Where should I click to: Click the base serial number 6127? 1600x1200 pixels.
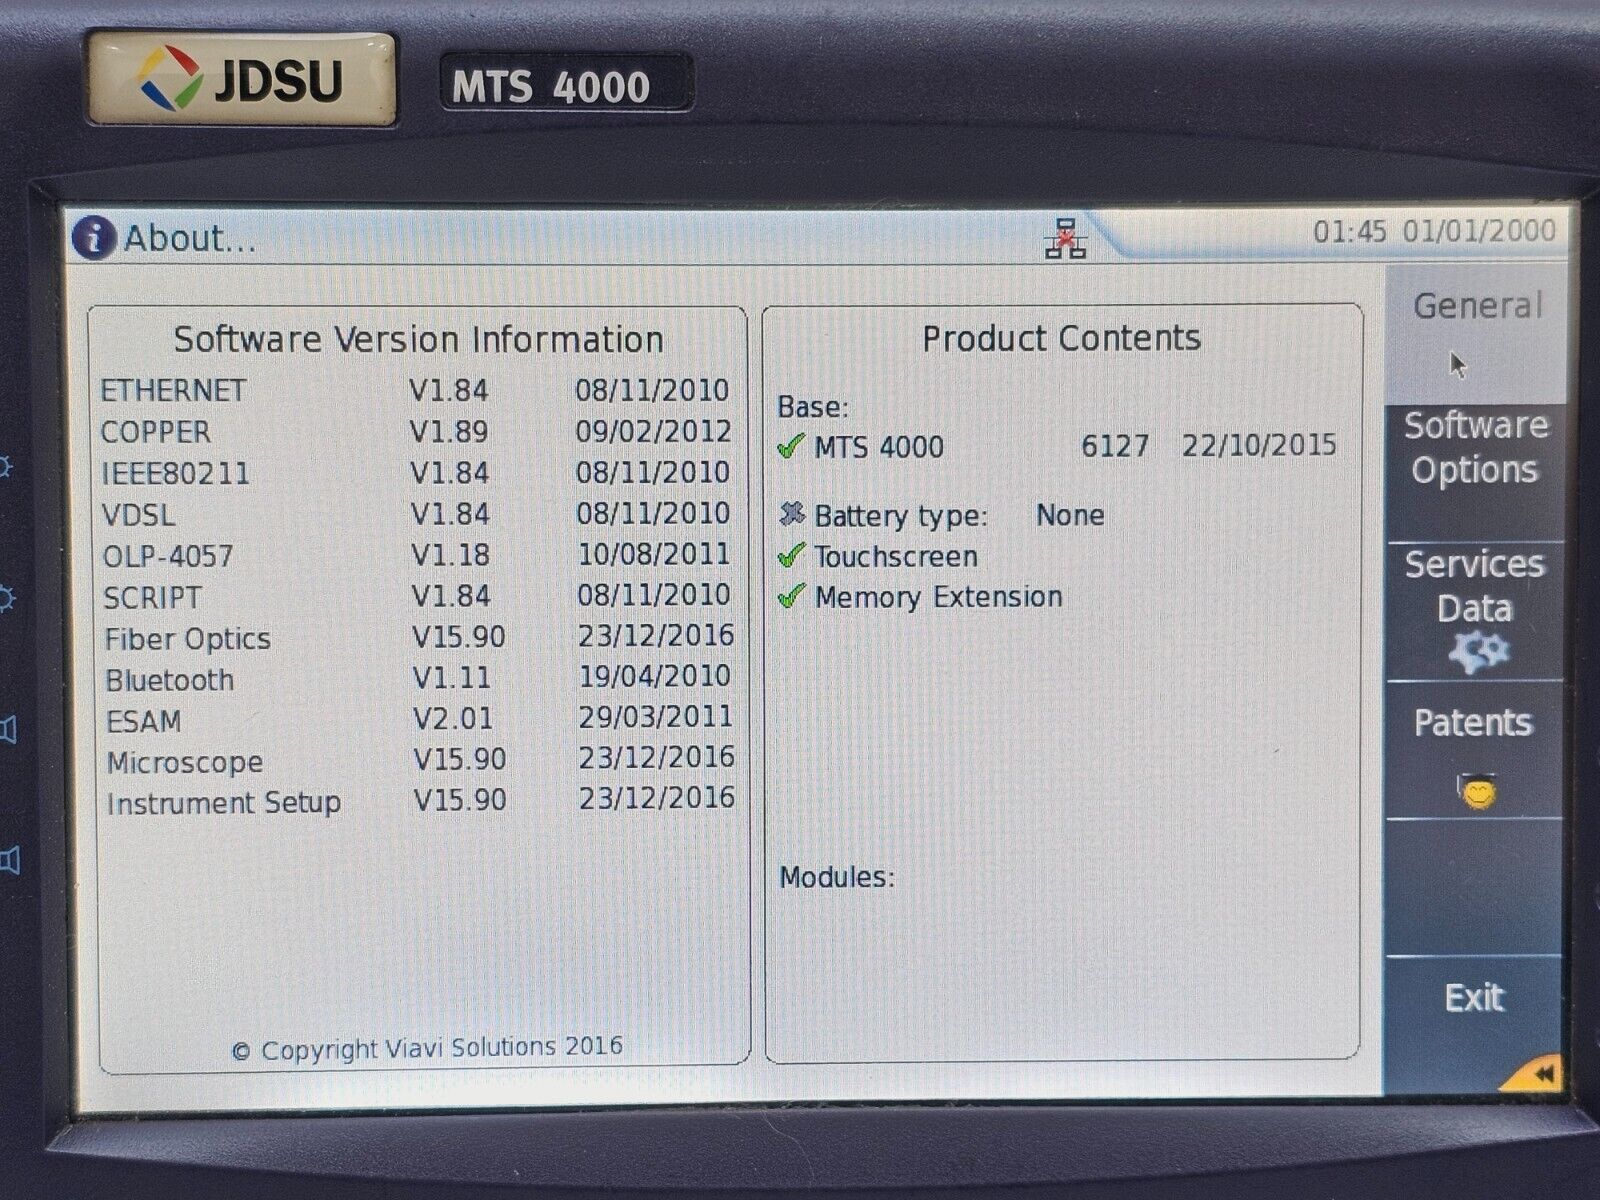(1115, 445)
